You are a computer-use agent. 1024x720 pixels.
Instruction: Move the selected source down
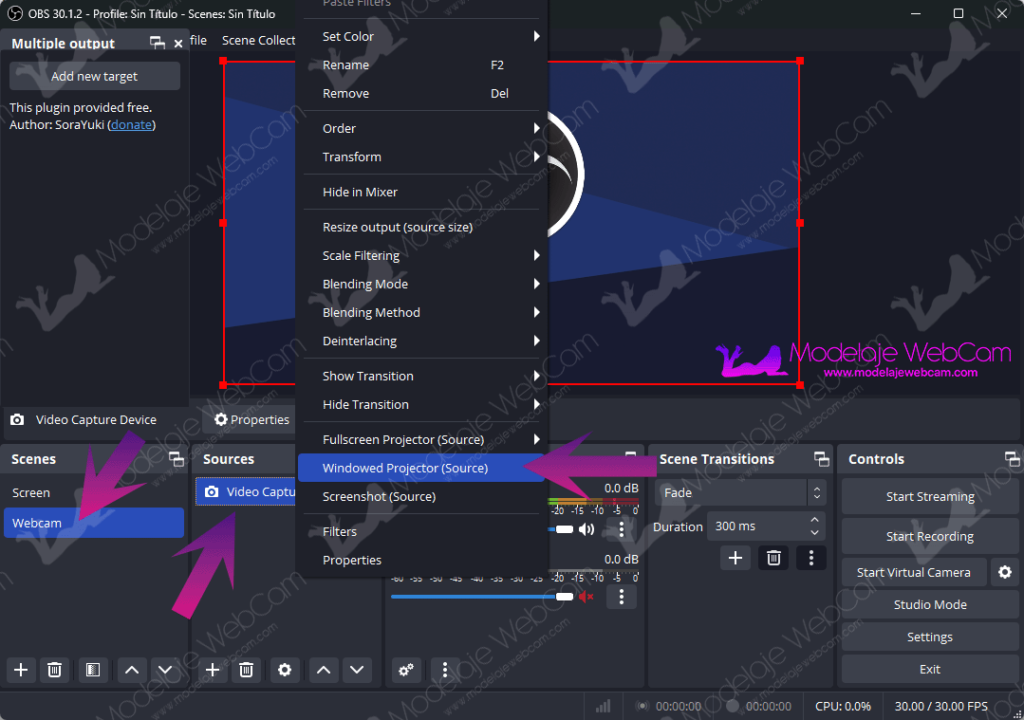click(x=357, y=670)
